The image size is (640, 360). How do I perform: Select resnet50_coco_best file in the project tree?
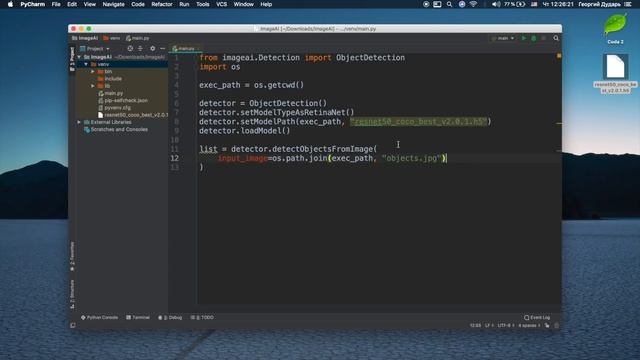tap(133, 115)
